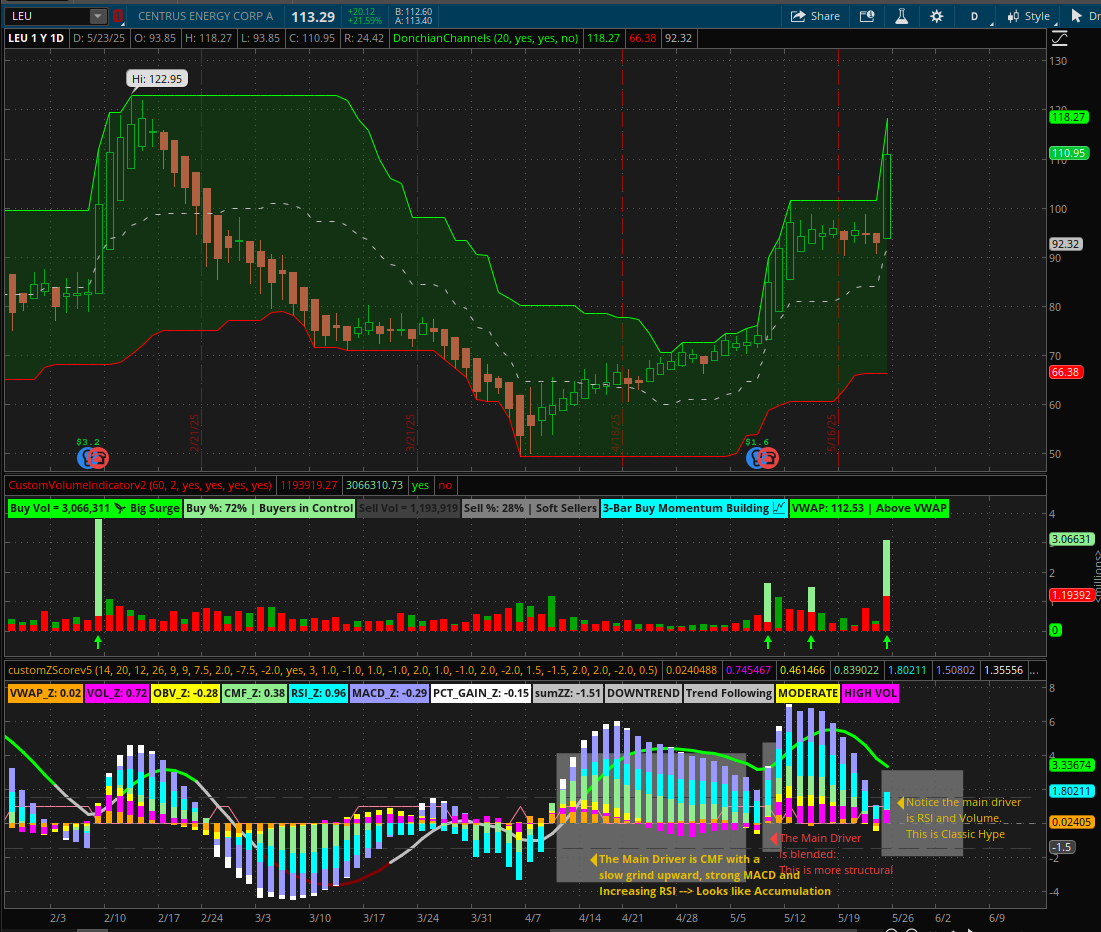1101x932 pixels.
Task: Open the D time frame selector
Action: pyautogui.click(x=975, y=16)
